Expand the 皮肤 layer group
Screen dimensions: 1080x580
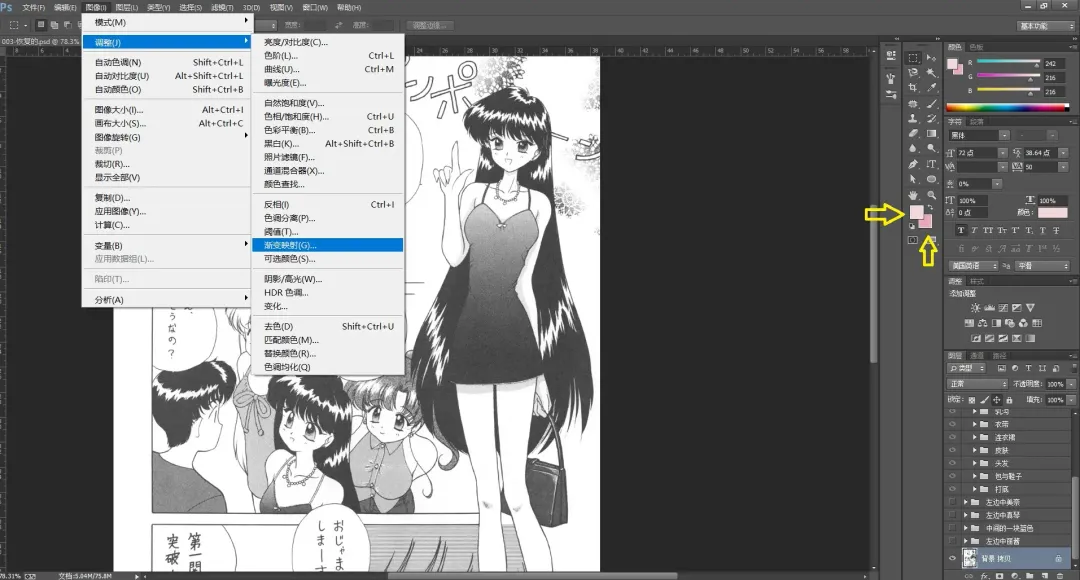click(x=976, y=450)
